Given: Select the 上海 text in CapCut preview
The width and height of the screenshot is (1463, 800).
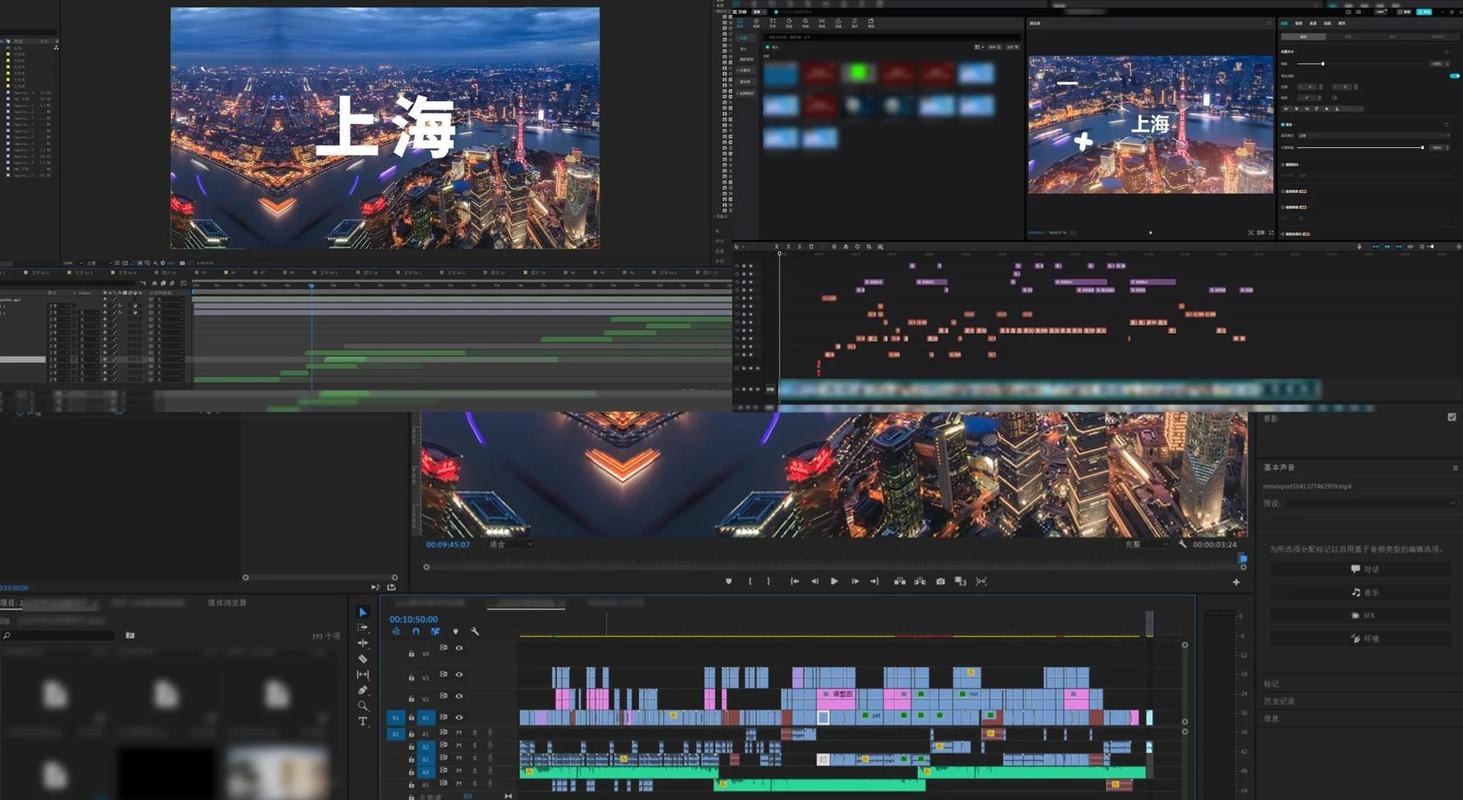Looking at the screenshot, I should [x=1150, y=124].
